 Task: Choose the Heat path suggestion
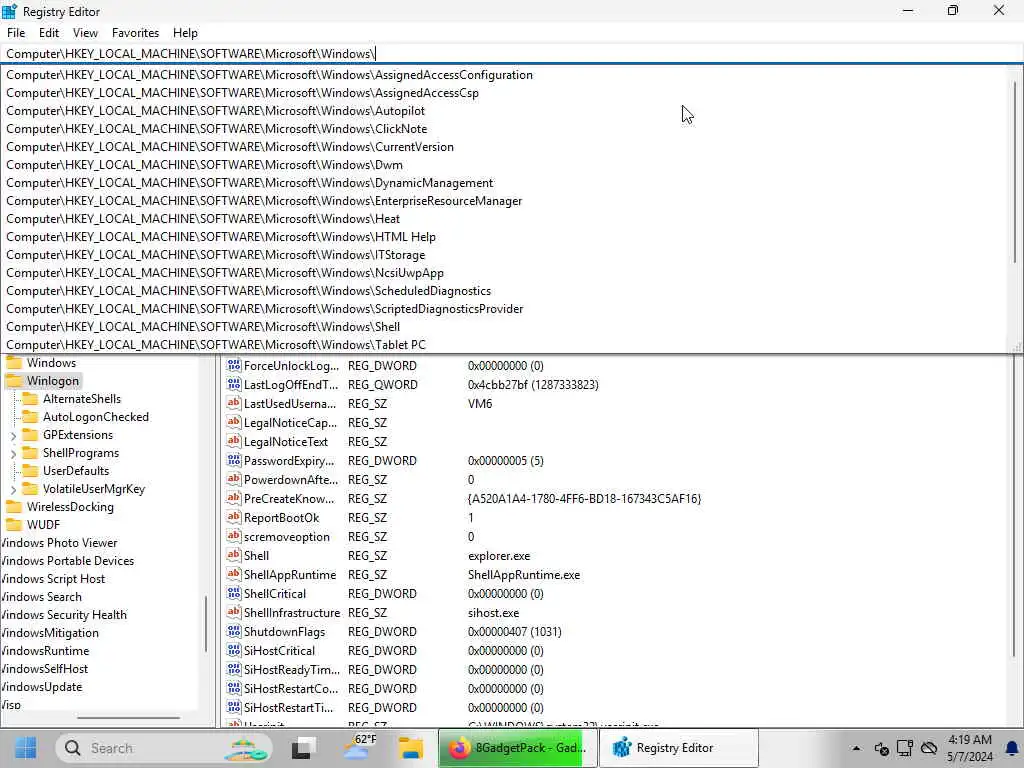point(202,219)
